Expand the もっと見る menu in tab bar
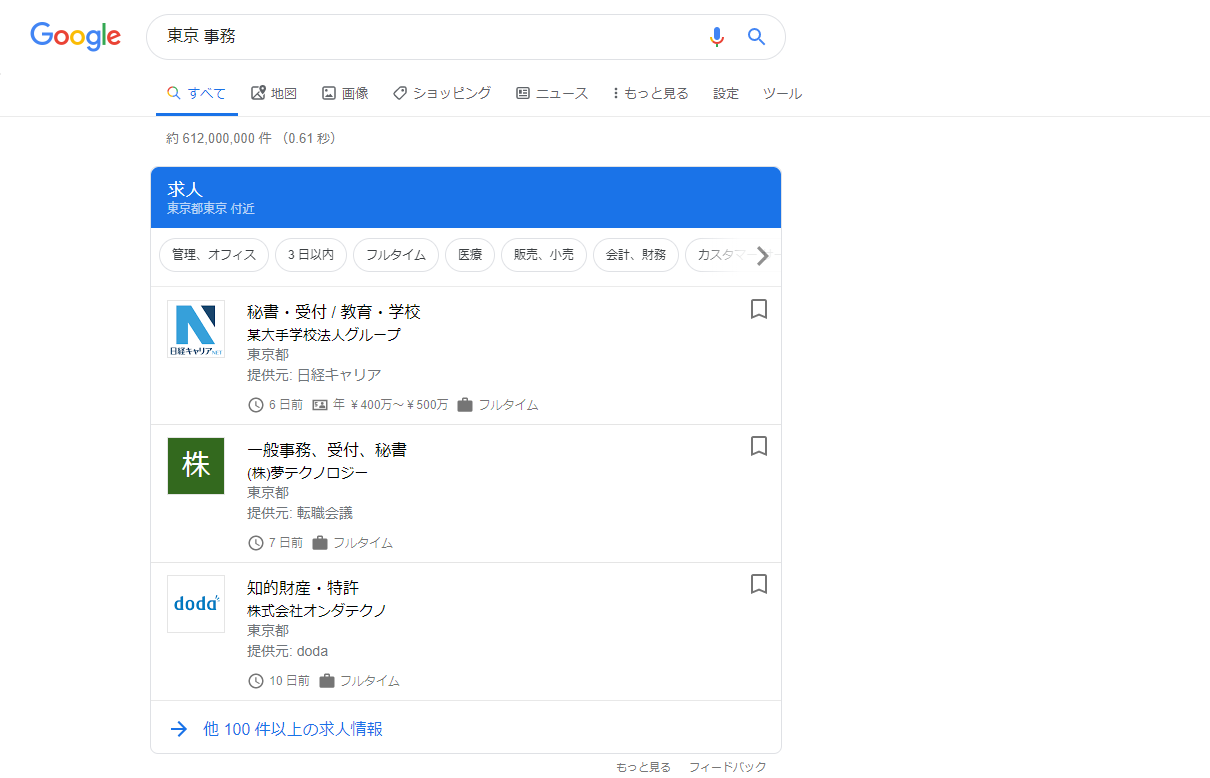 coord(651,93)
